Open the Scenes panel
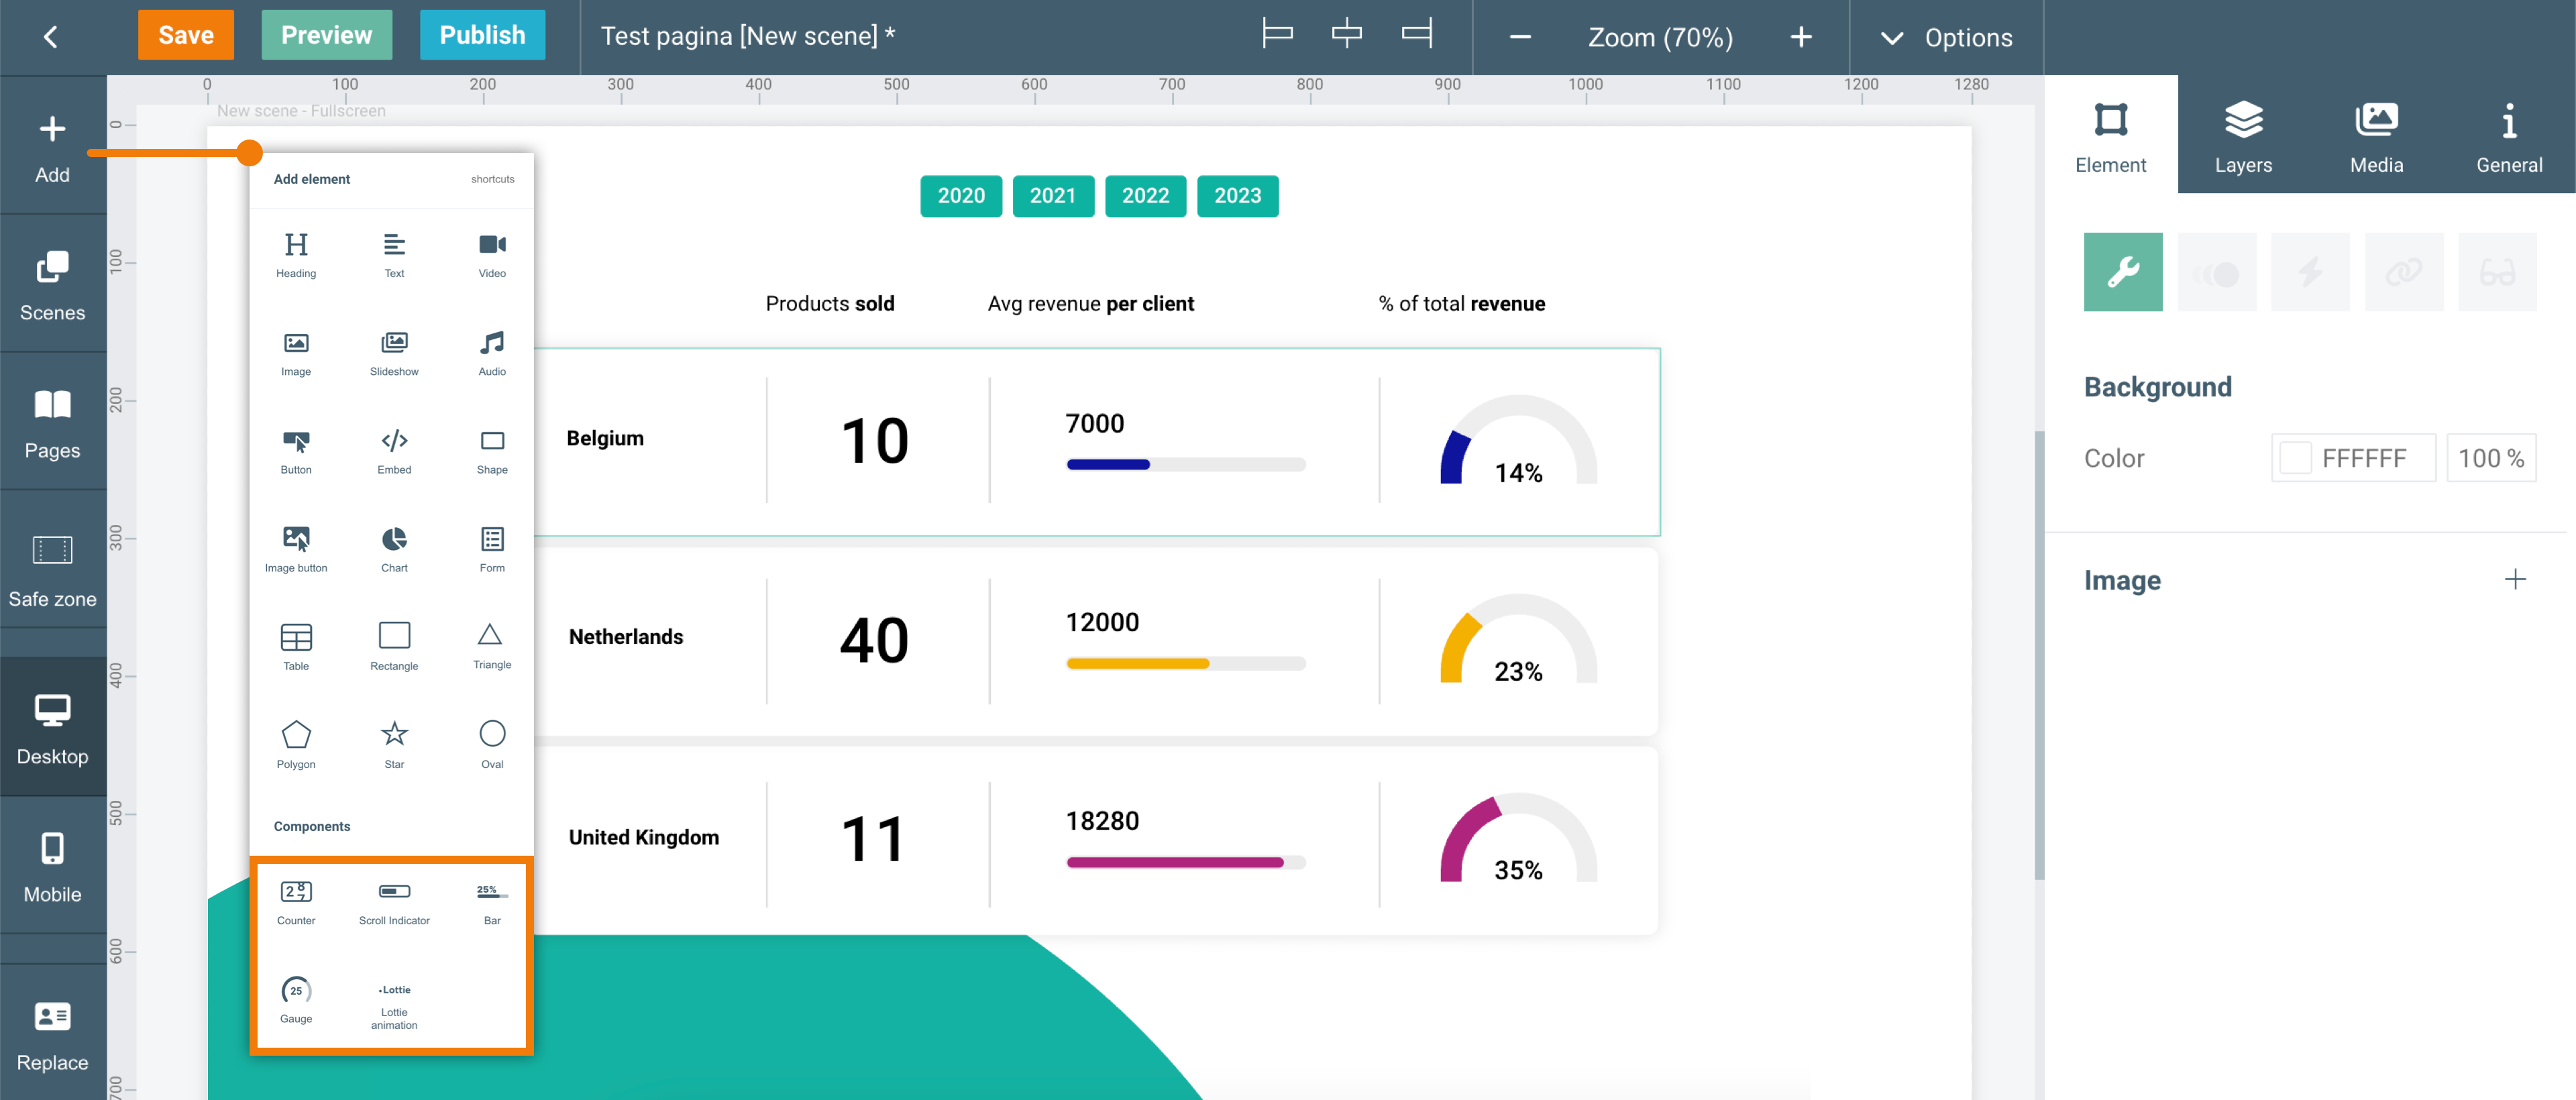This screenshot has height=1100, width=2576. [x=52, y=285]
